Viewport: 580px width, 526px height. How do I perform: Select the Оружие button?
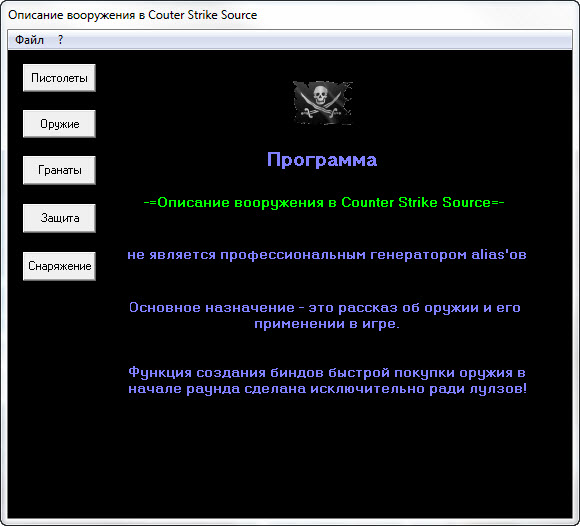tap(59, 124)
